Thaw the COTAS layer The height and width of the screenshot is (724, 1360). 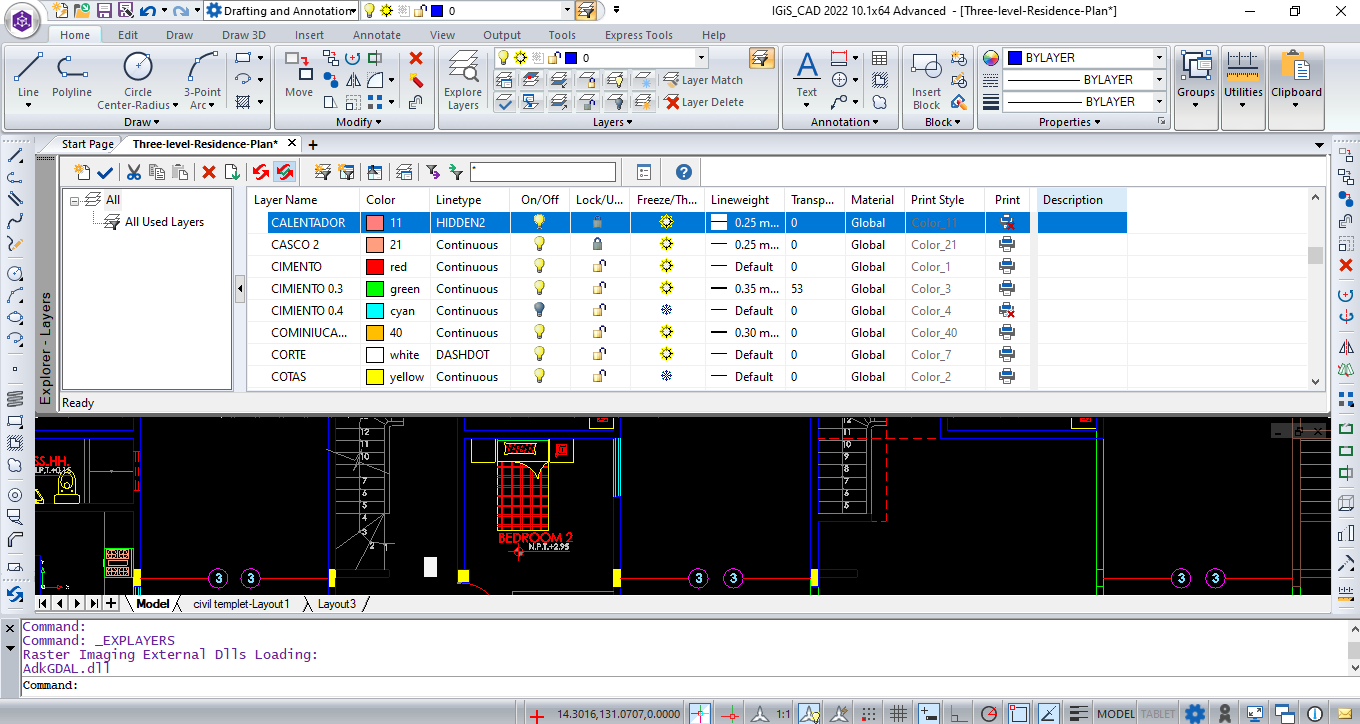pos(666,377)
